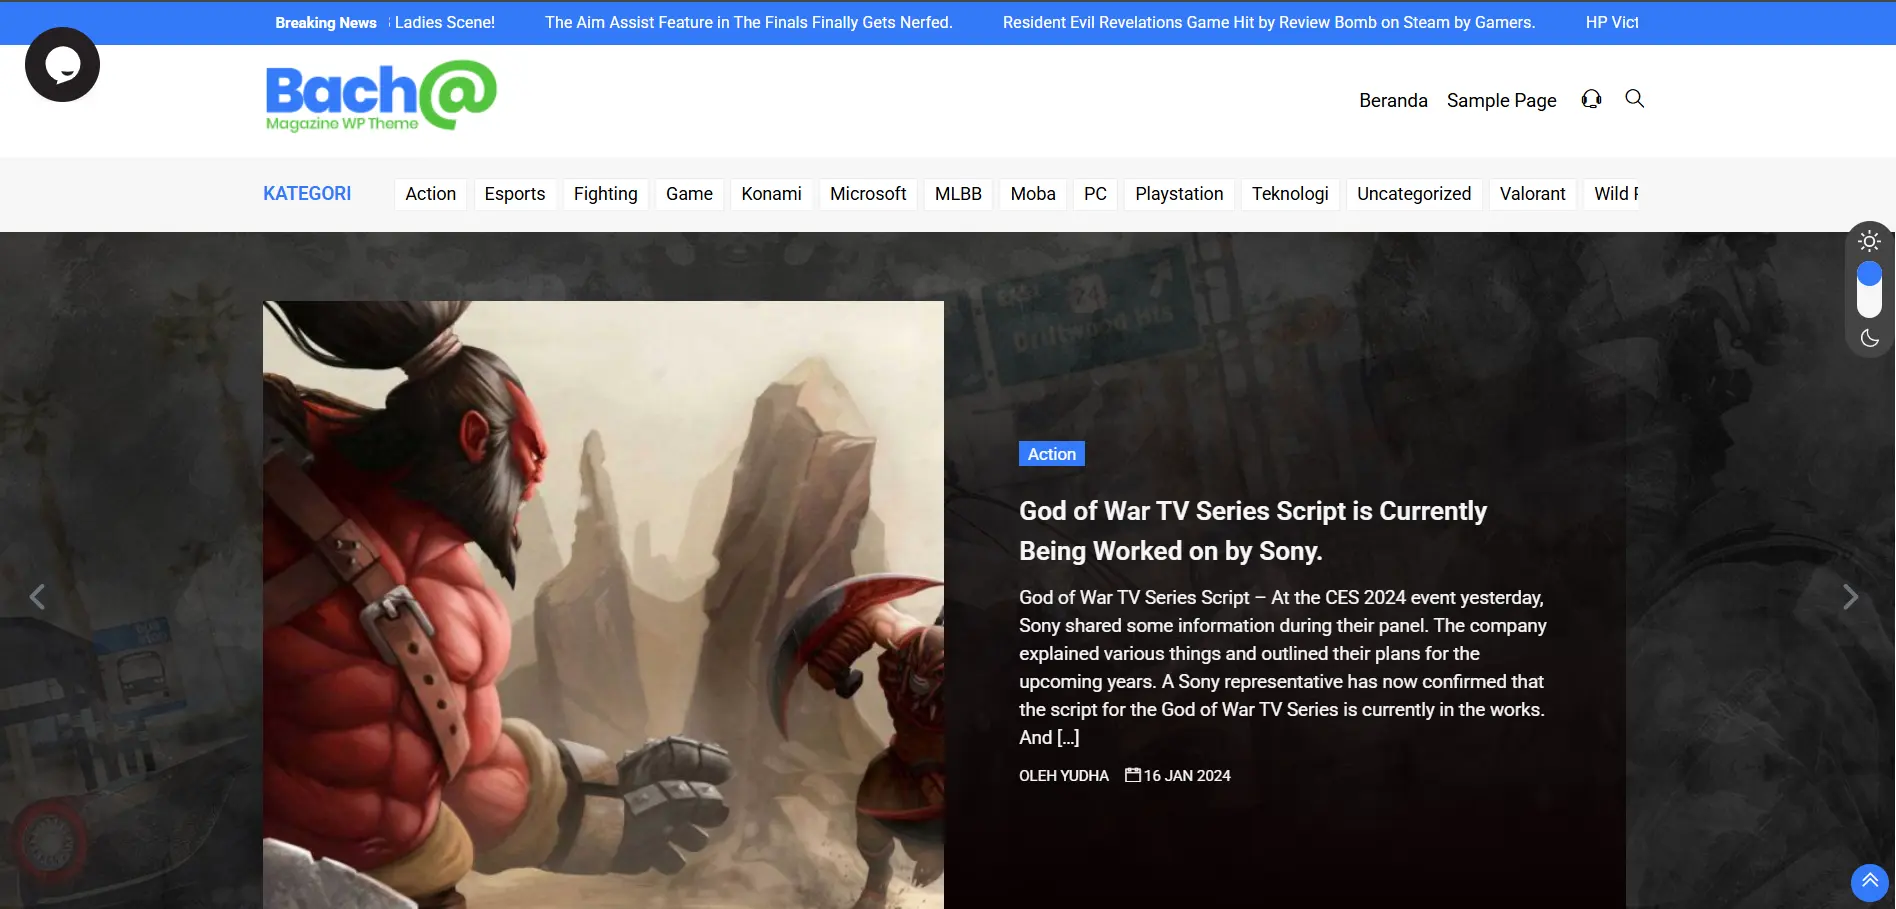The width and height of the screenshot is (1896, 909).
Task: Switch to dark mode moon icon
Action: click(1869, 338)
